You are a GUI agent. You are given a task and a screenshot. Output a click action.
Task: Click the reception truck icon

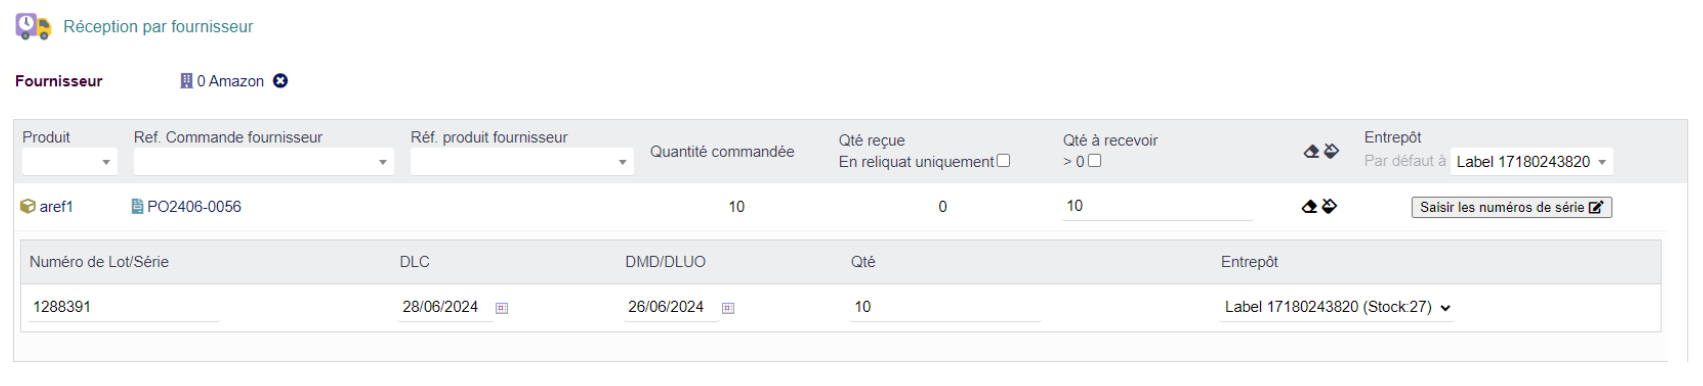[x=33, y=27]
